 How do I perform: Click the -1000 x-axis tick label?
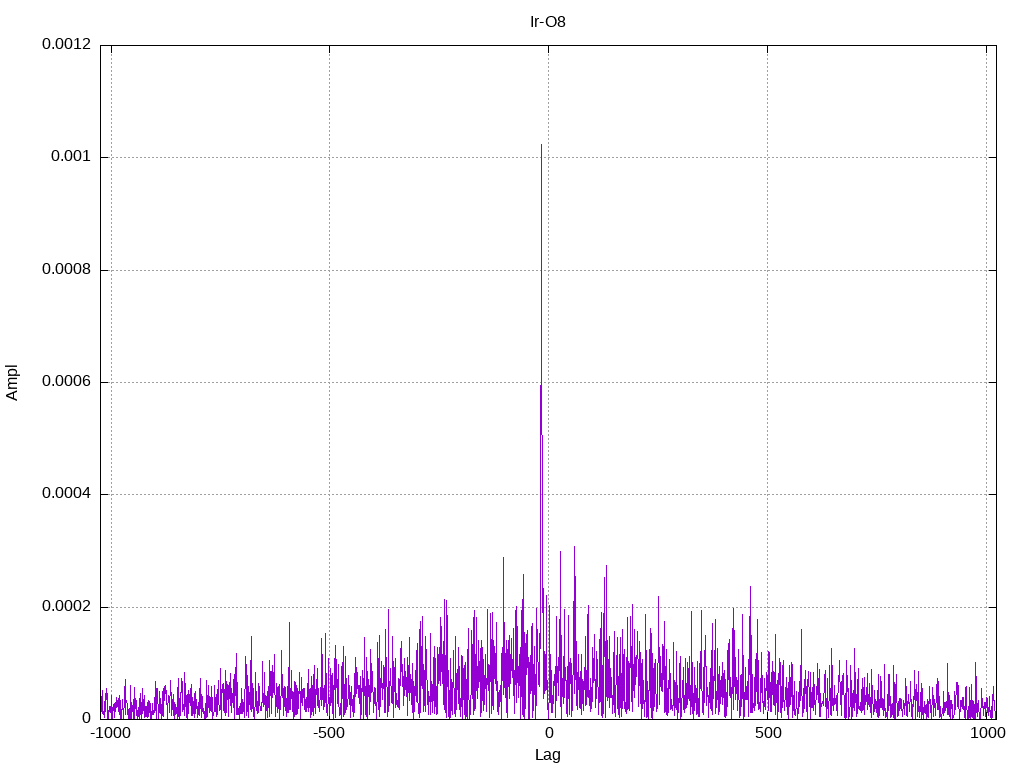[110, 733]
